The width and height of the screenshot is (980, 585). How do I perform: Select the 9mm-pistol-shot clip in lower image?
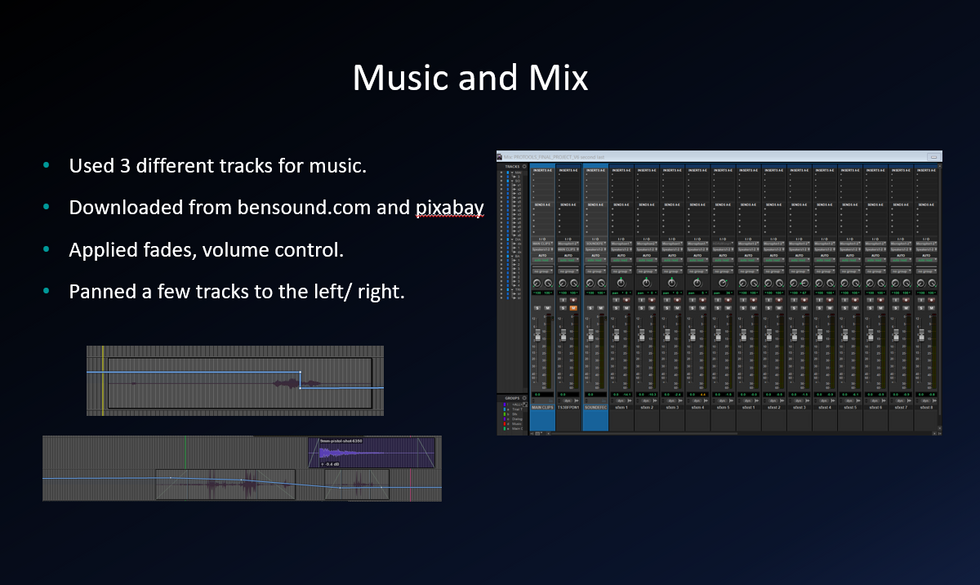click(371, 452)
